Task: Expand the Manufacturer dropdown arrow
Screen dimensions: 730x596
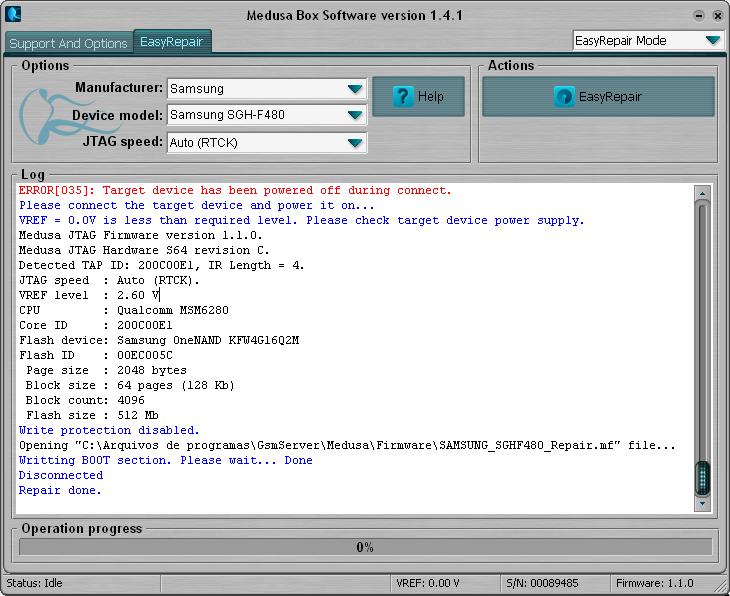Action: pyautogui.click(x=355, y=88)
